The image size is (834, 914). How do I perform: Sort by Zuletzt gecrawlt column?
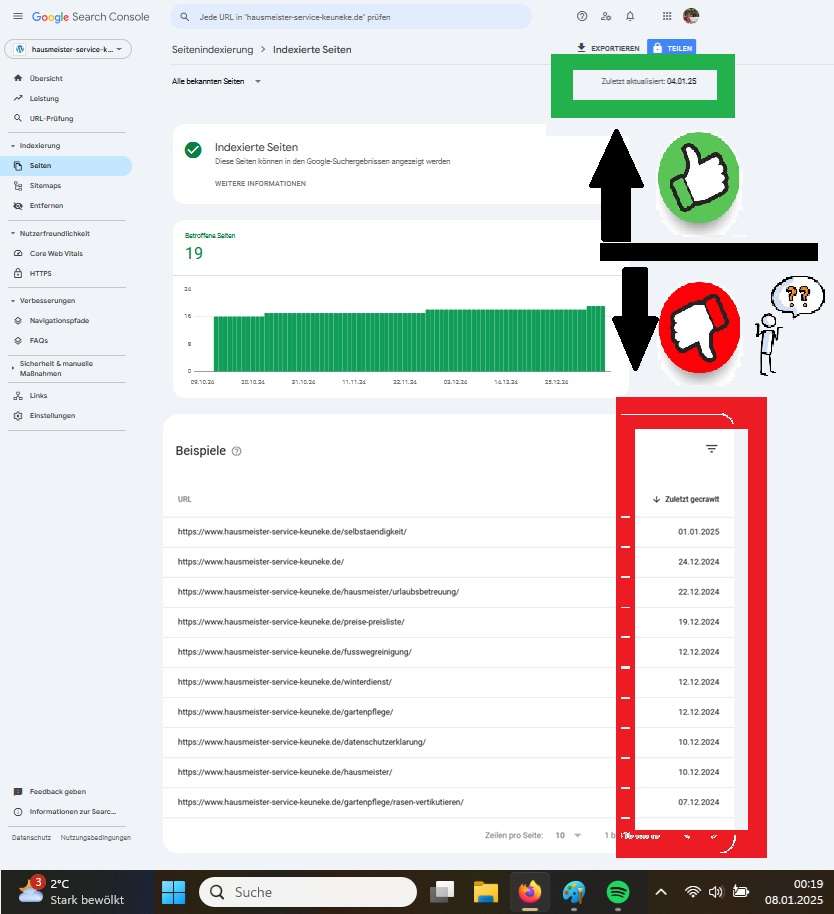pos(686,500)
